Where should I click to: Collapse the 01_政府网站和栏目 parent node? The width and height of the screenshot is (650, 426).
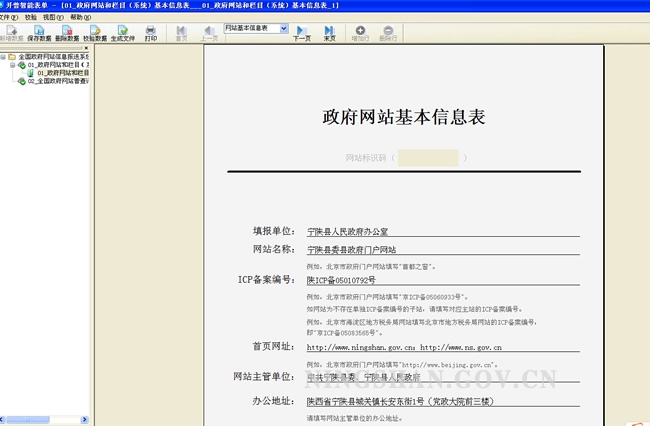point(12,65)
